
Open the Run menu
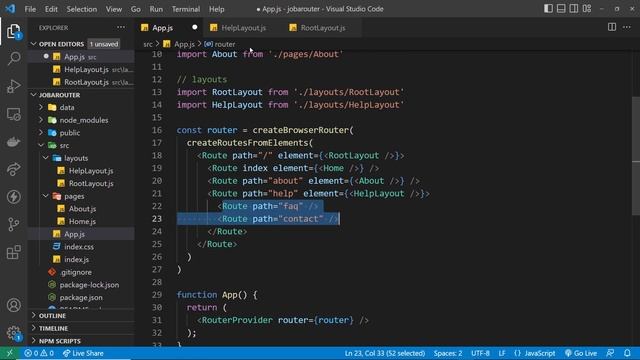(156, 9)
